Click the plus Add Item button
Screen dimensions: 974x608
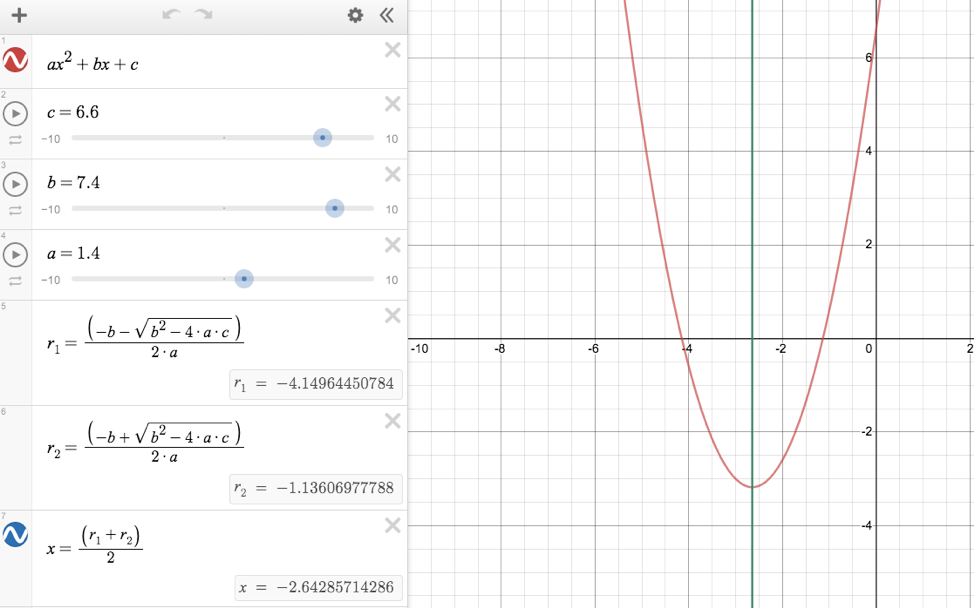coord(19,16)
